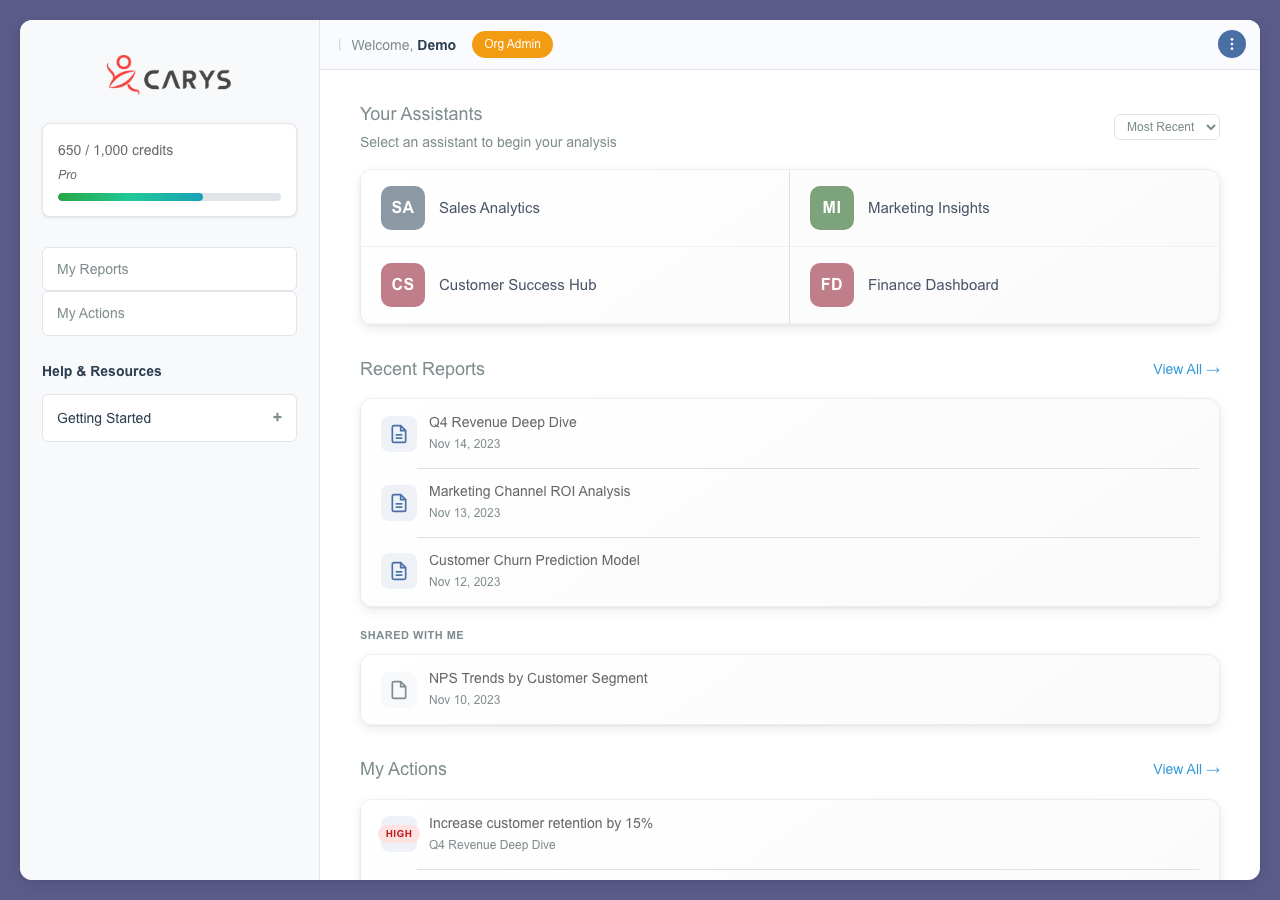Open My Actions from the sidebar
Image resolution: width=1280 pixels, height=900 pixels.
tap(169, 313)
